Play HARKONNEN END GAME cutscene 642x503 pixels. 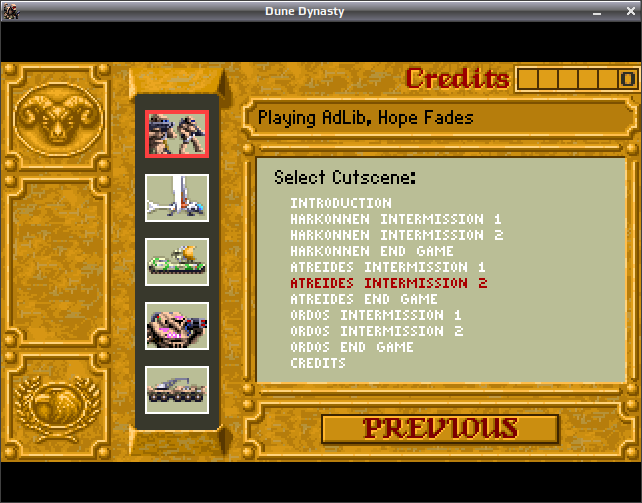tap(372, 251)
